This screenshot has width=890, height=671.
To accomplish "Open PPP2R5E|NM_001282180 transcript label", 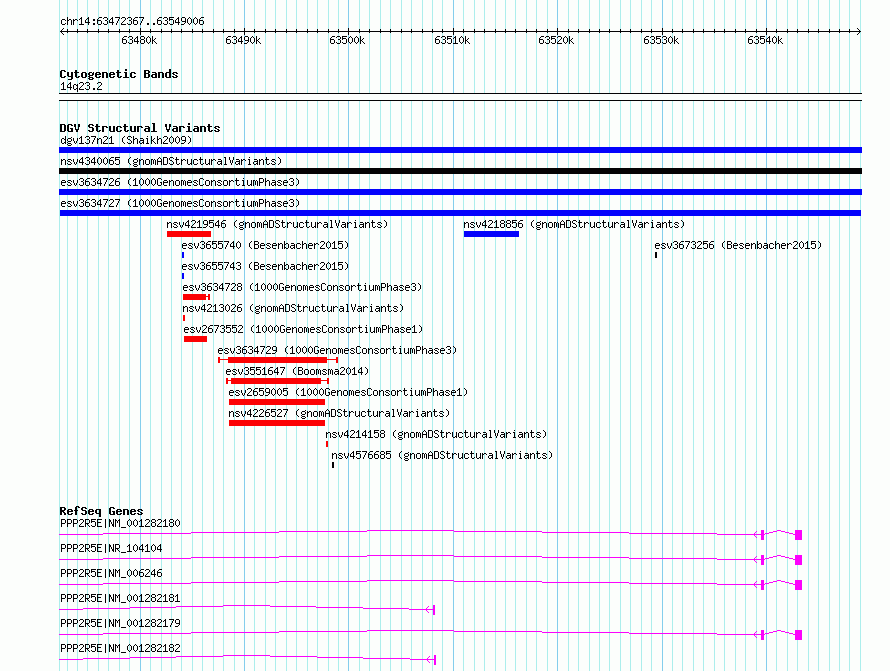I will tap(120, 523).
